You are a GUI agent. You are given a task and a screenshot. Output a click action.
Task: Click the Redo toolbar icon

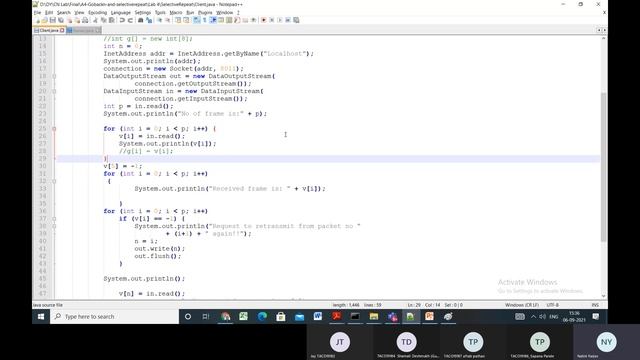pyautogui.click(x=131, y=20)
